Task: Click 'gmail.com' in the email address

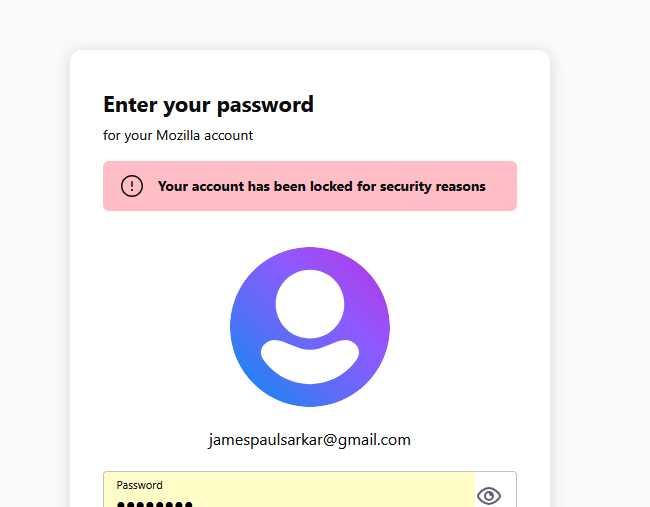Action: [374, 440]
